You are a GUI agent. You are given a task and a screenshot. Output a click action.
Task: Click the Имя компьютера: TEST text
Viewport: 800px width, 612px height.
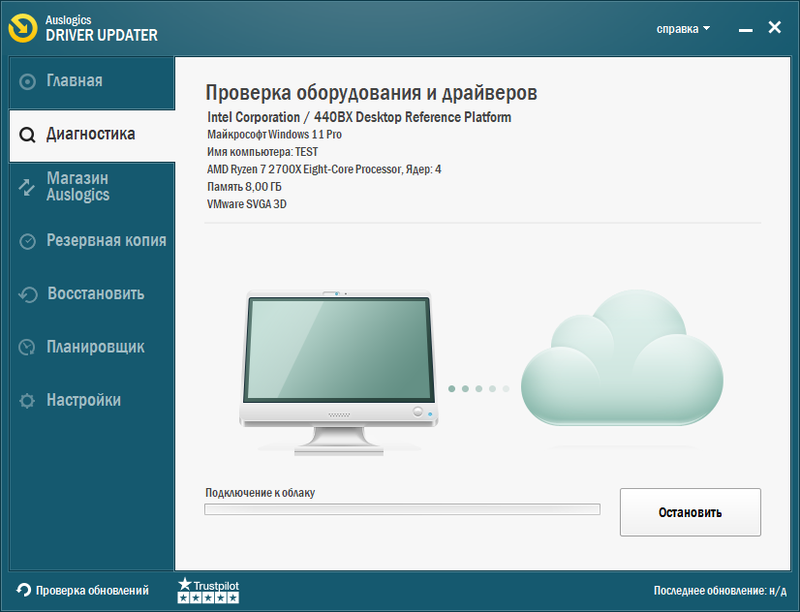tap(262, 152)
